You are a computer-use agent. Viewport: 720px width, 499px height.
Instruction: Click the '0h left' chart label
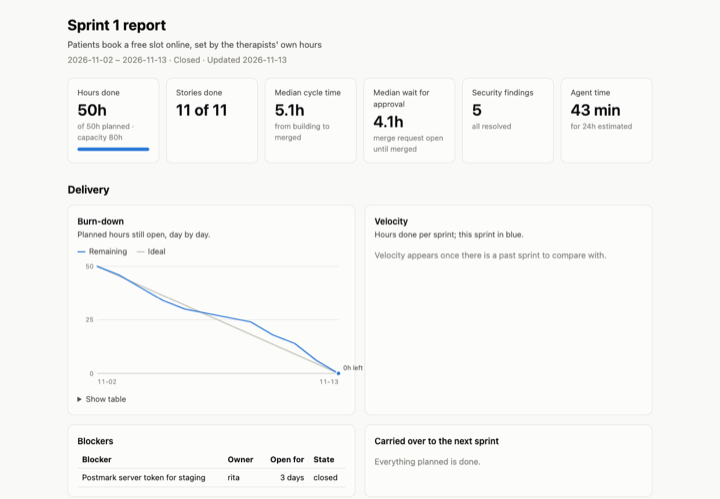pyautogui.click(x=353, y=368)
